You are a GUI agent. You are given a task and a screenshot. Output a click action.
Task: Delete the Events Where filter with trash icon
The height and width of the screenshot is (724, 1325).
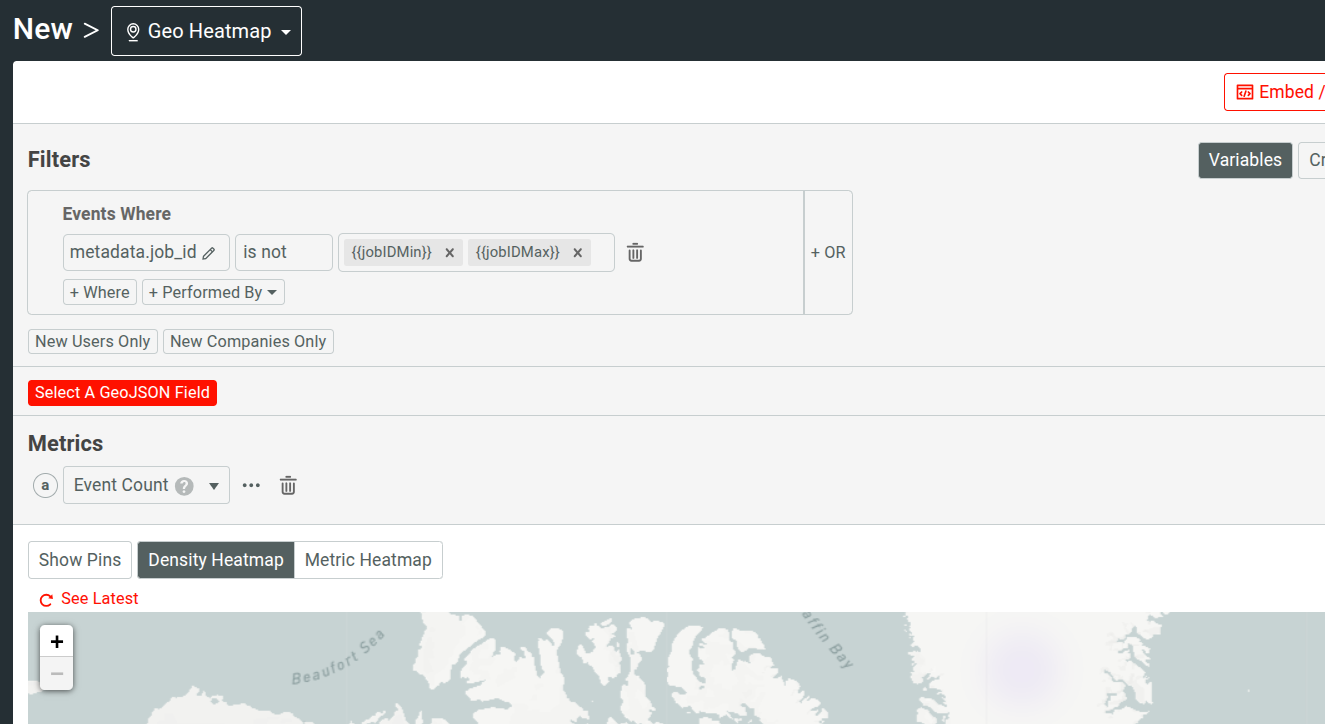click(634, 252)
